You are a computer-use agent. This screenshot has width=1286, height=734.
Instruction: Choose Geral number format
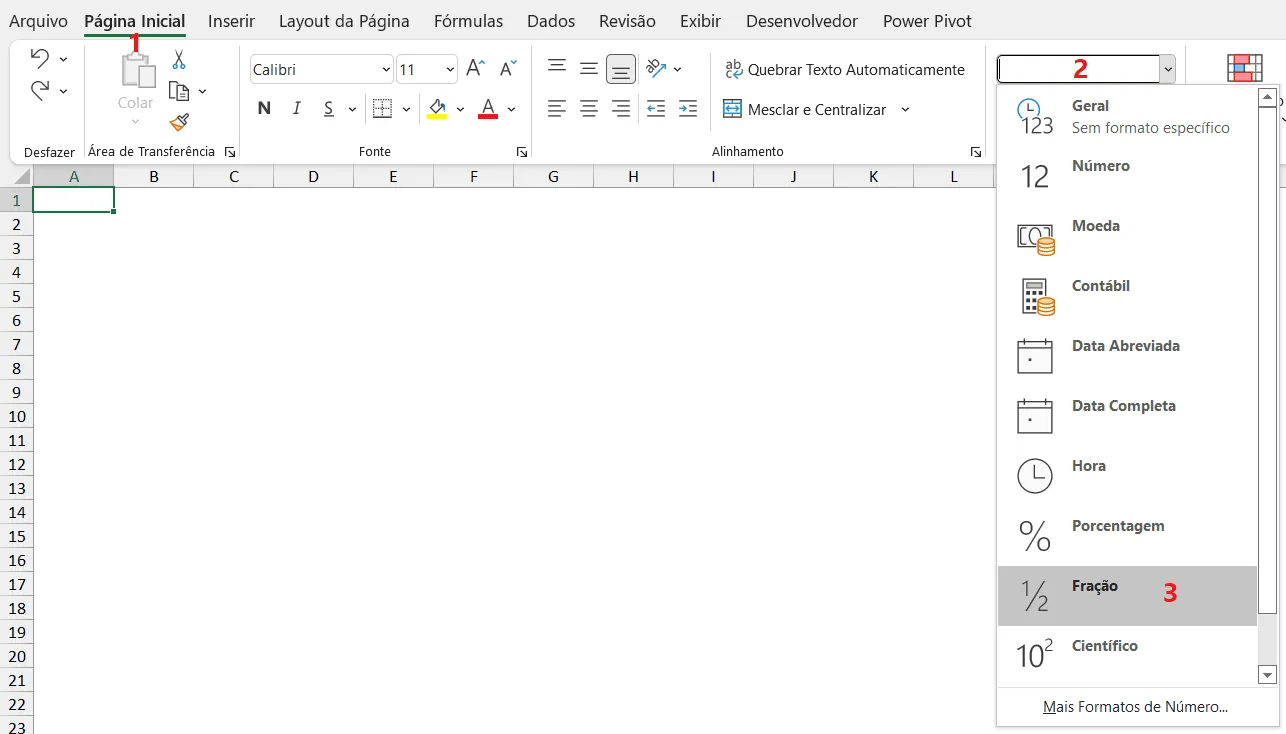(x=1127, y=116)
